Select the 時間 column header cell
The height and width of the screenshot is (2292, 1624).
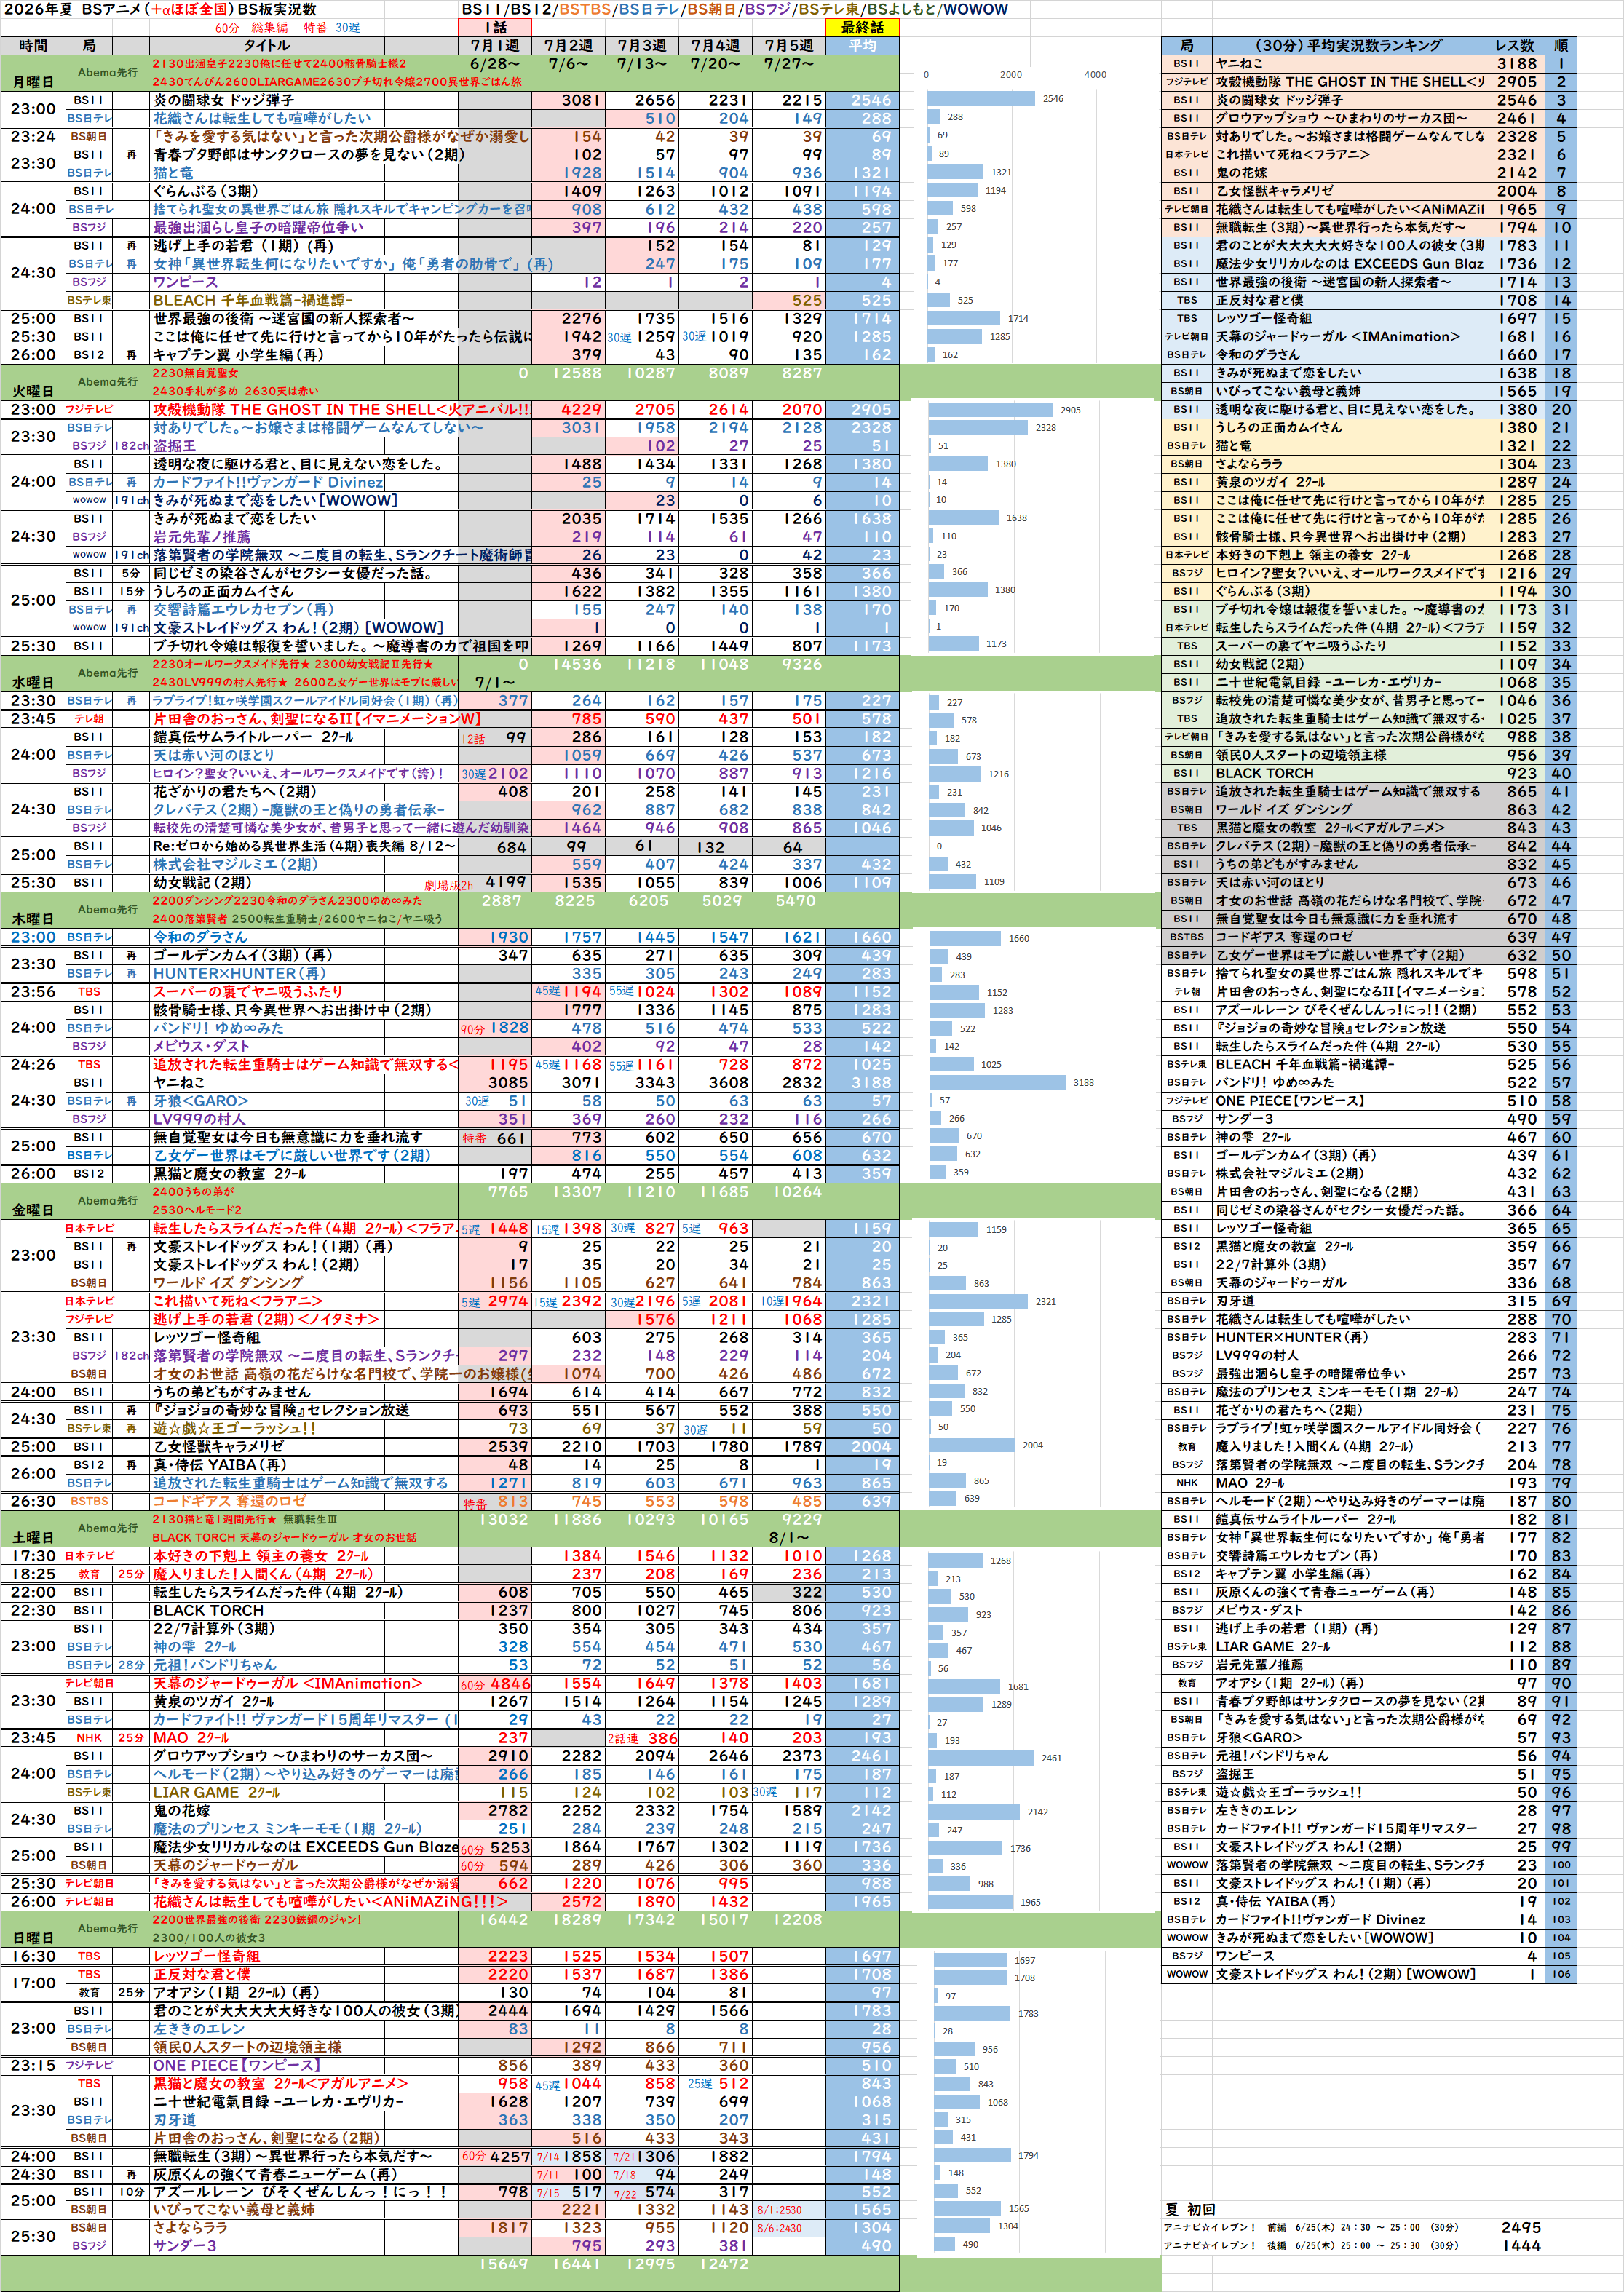click(33, 46)
